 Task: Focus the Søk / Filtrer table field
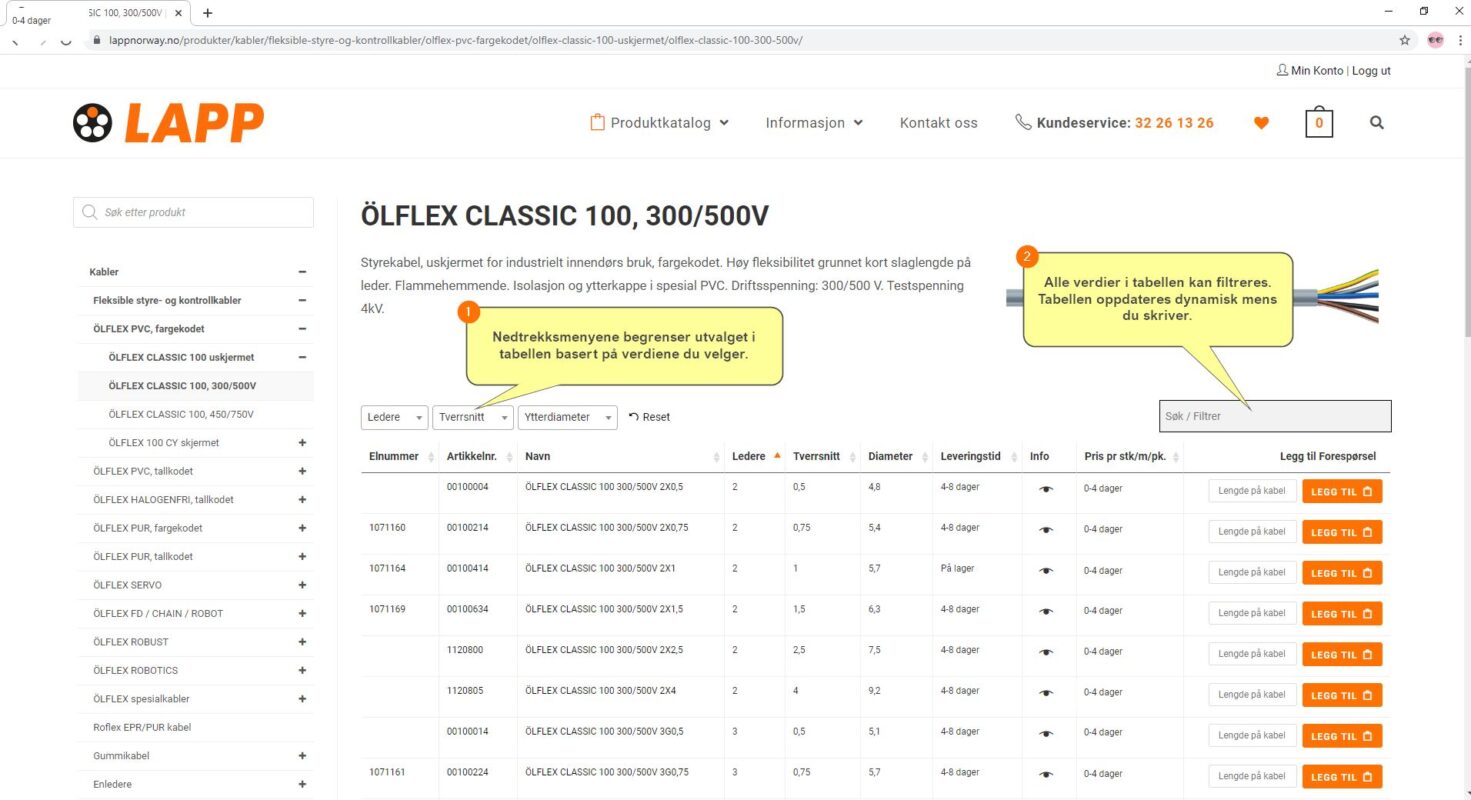tap(1275, 416)
